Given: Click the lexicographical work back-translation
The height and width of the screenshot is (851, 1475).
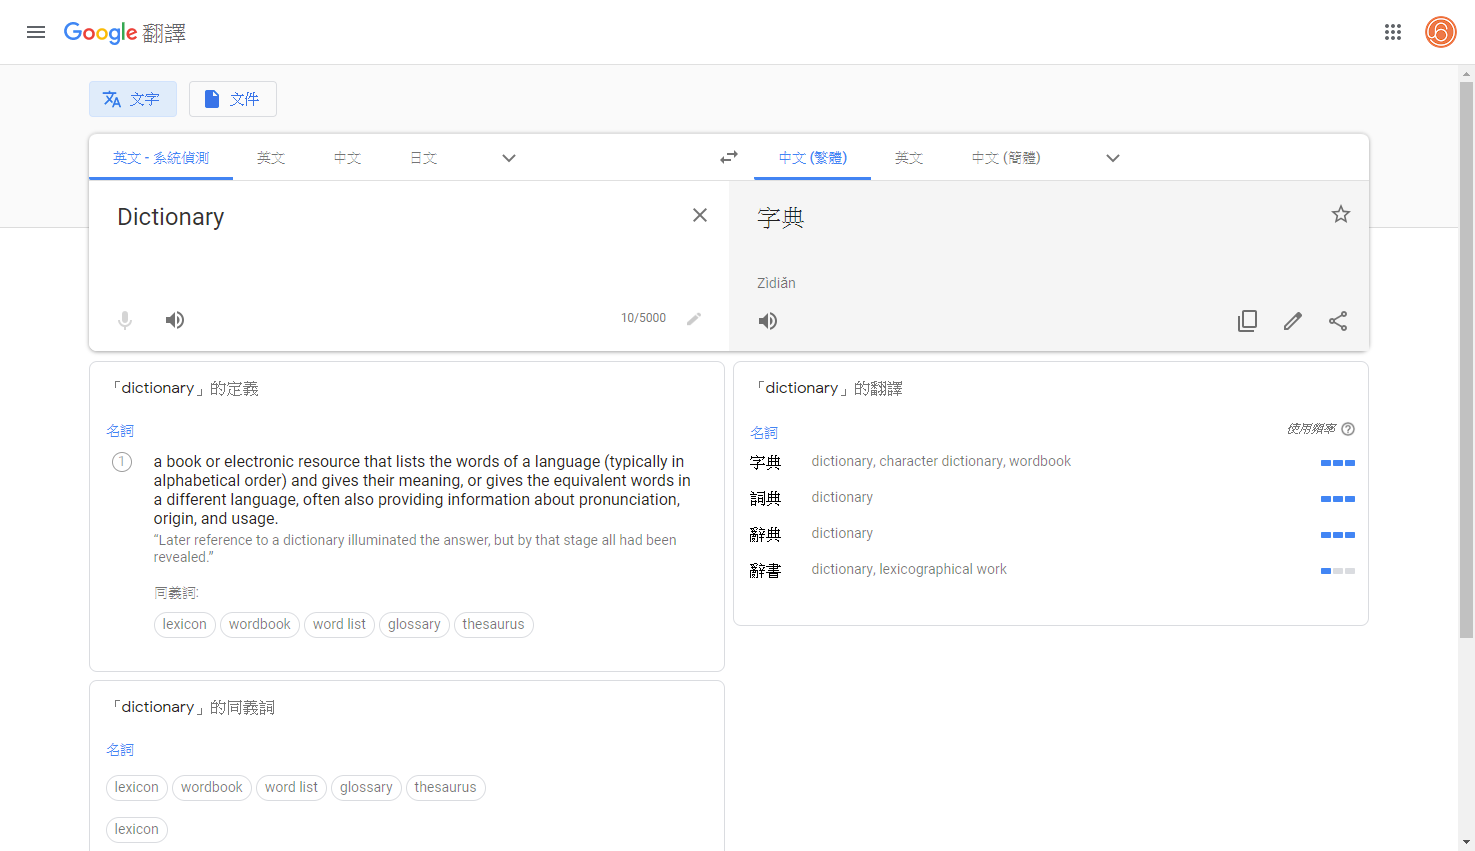Looking at the screenshot, I should click(943, 569).
